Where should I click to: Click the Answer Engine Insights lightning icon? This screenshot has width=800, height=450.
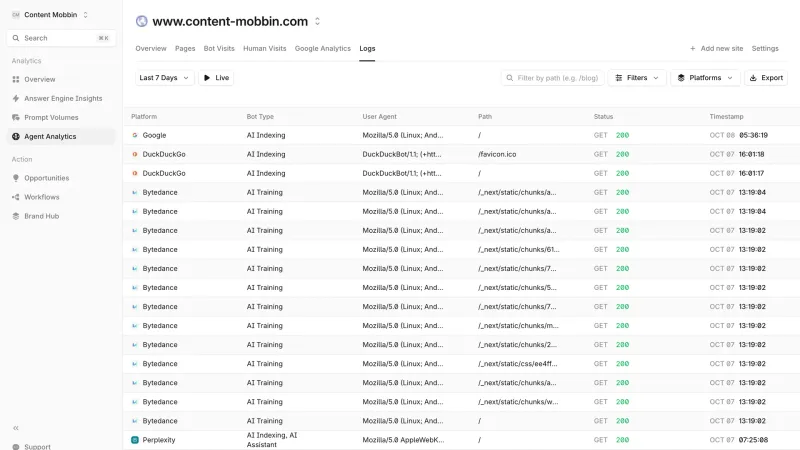pyautogui.click(x=16, y=98)
